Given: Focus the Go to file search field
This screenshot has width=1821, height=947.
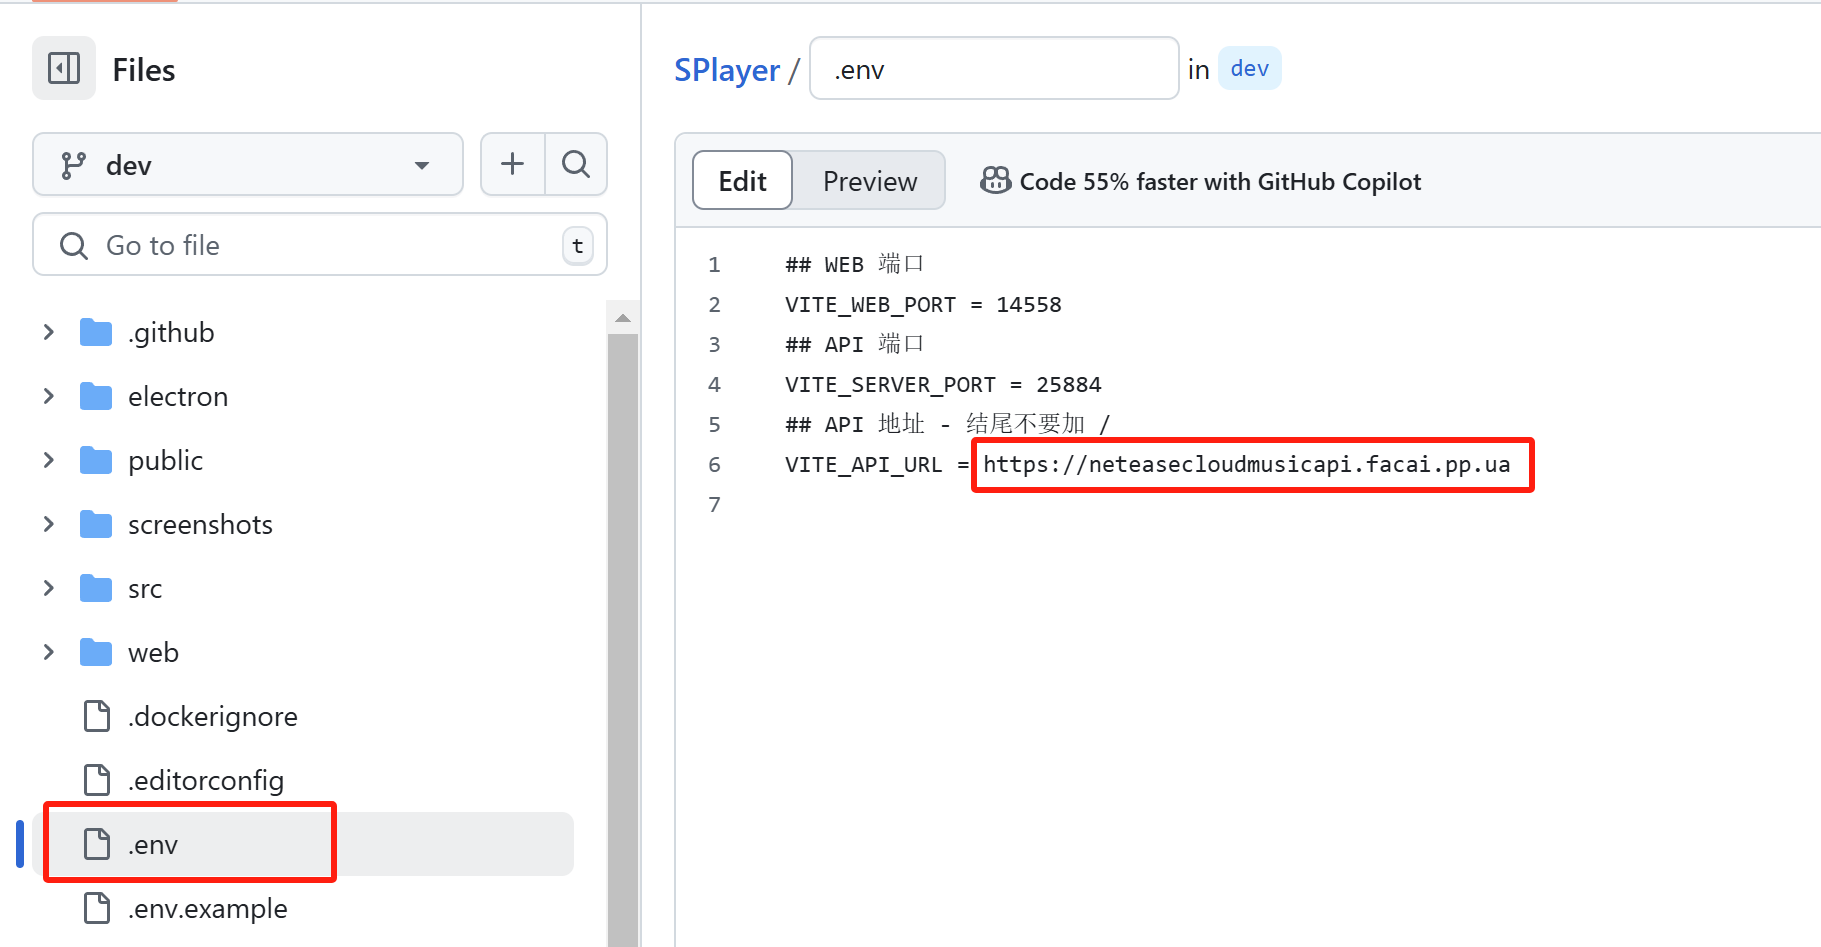Looking at the screenshot, I should (x=320, y=245).
